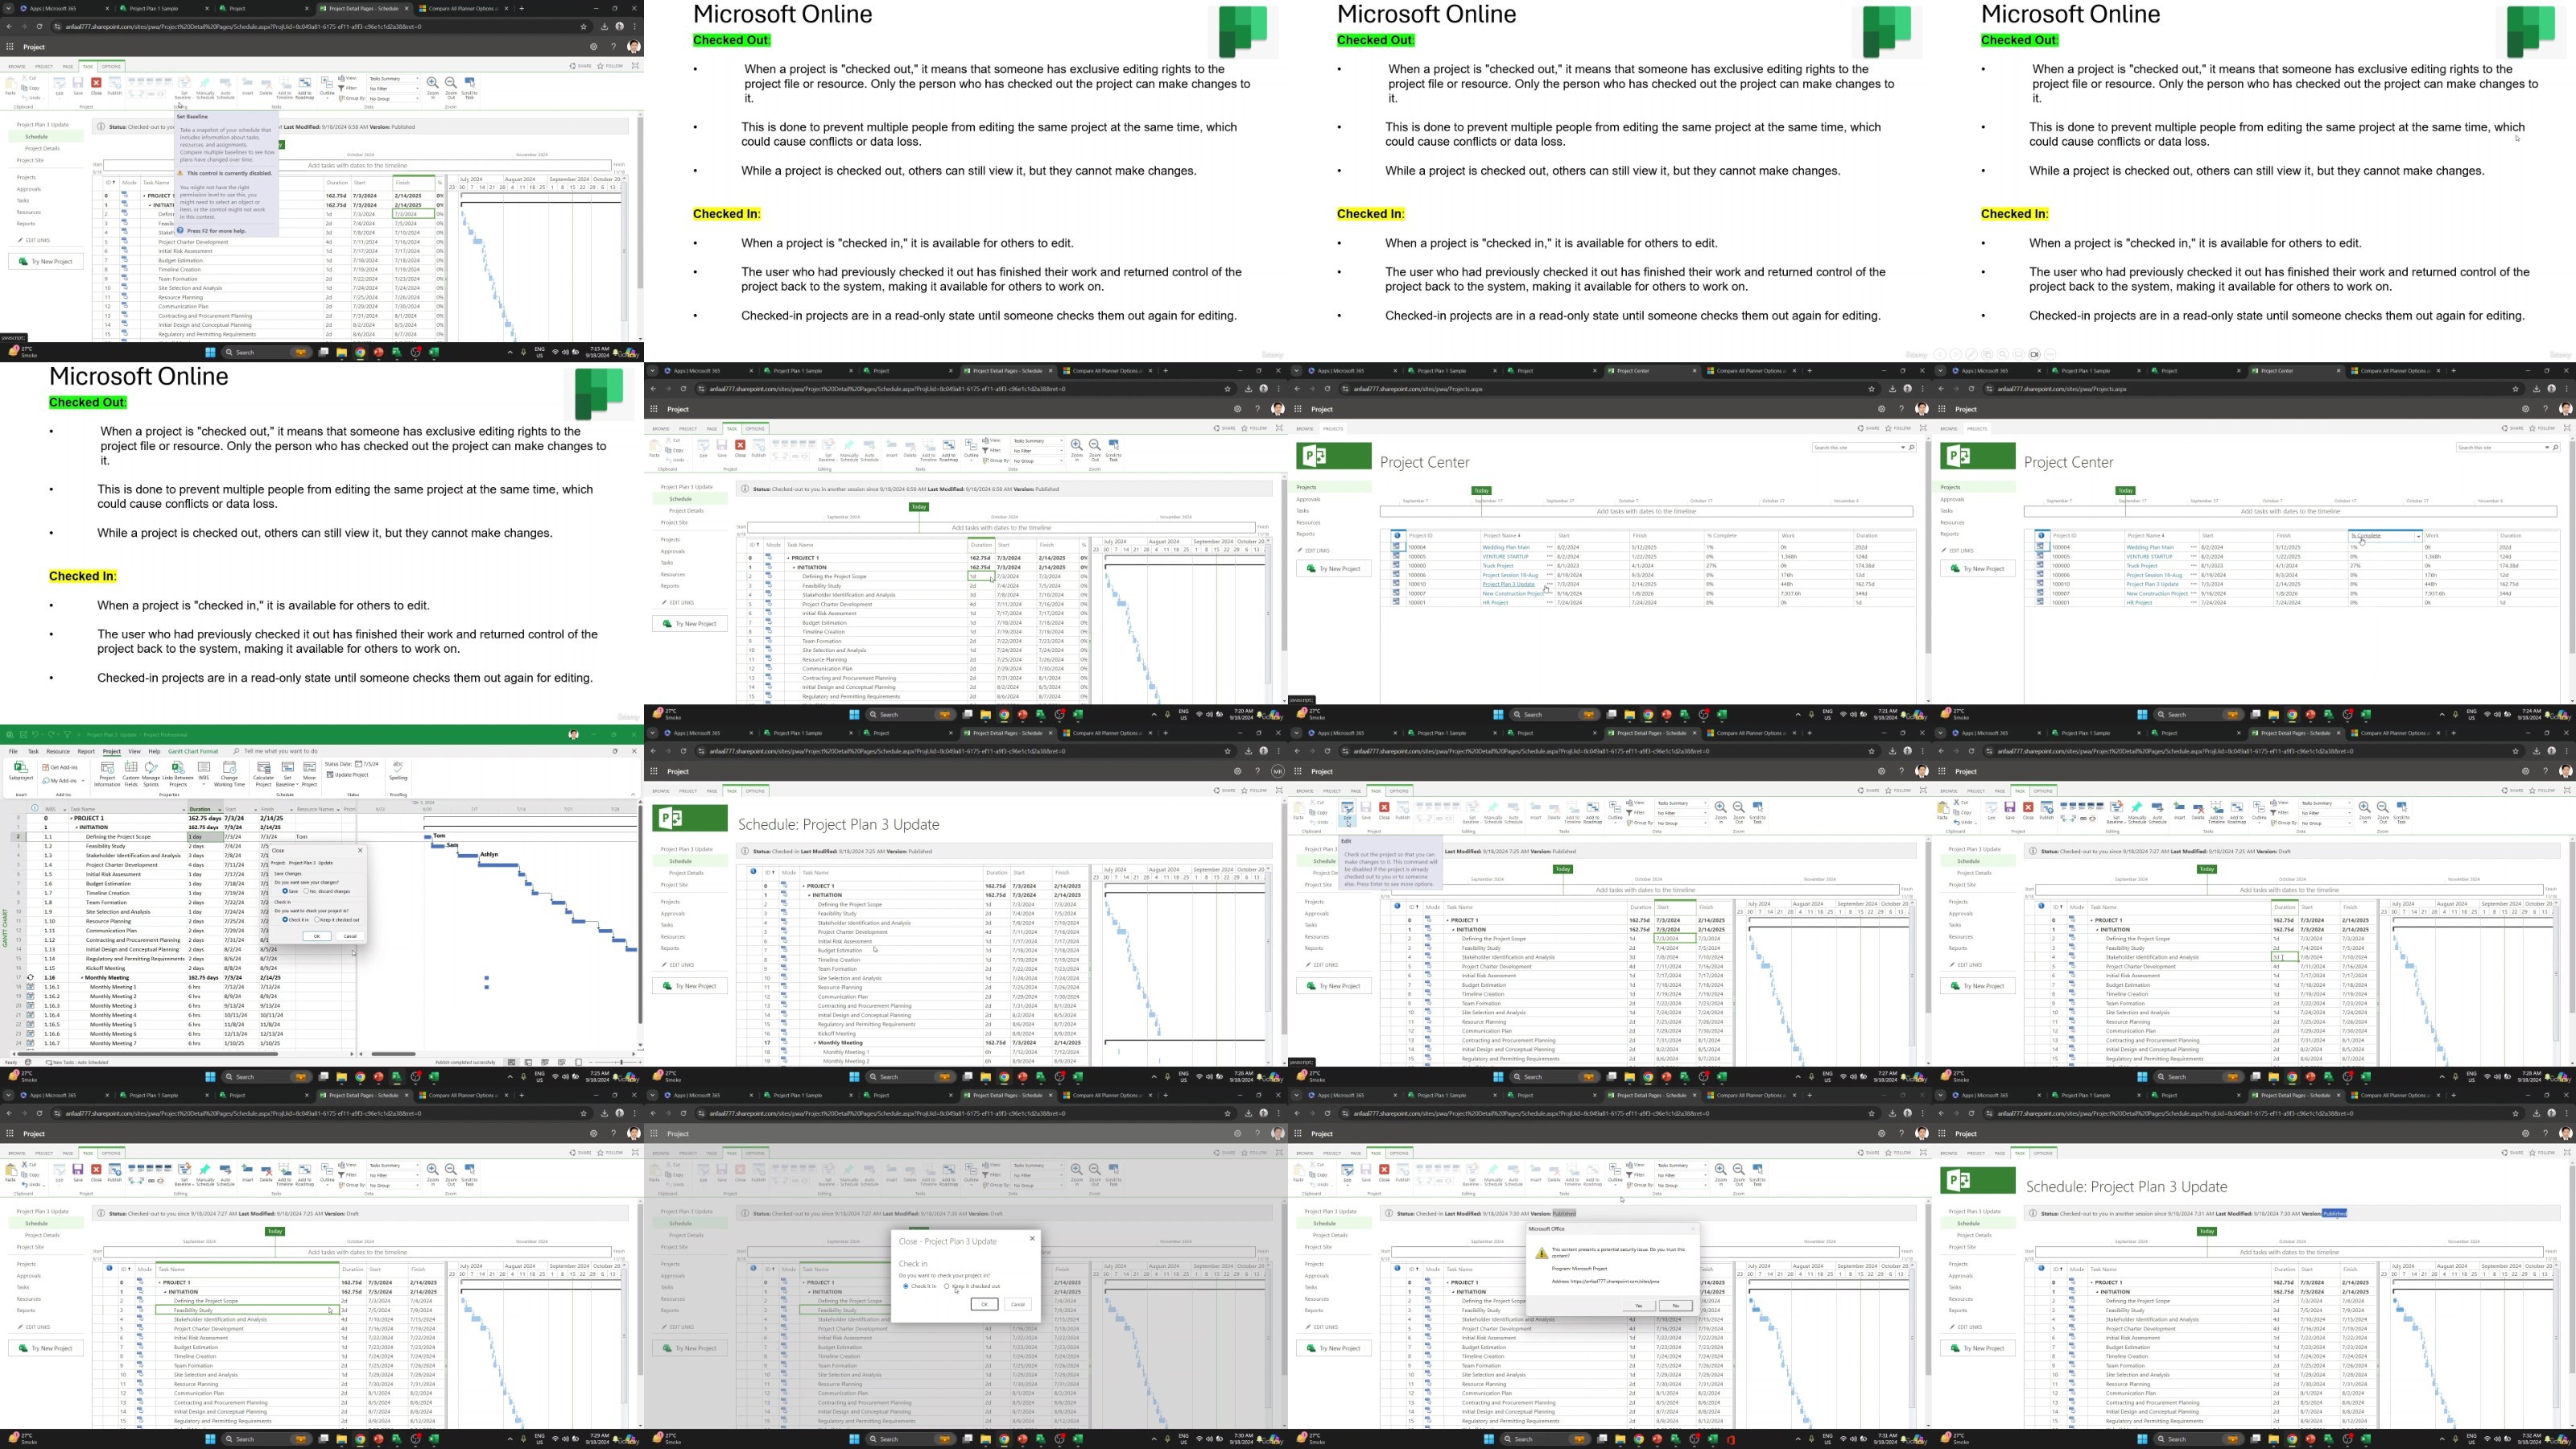Select 'Keep it checked out' in web 'Close - Project Plan 3 Update' dialog
Viewport: 2576px width, 1449px height.
tap(971, 1286)
